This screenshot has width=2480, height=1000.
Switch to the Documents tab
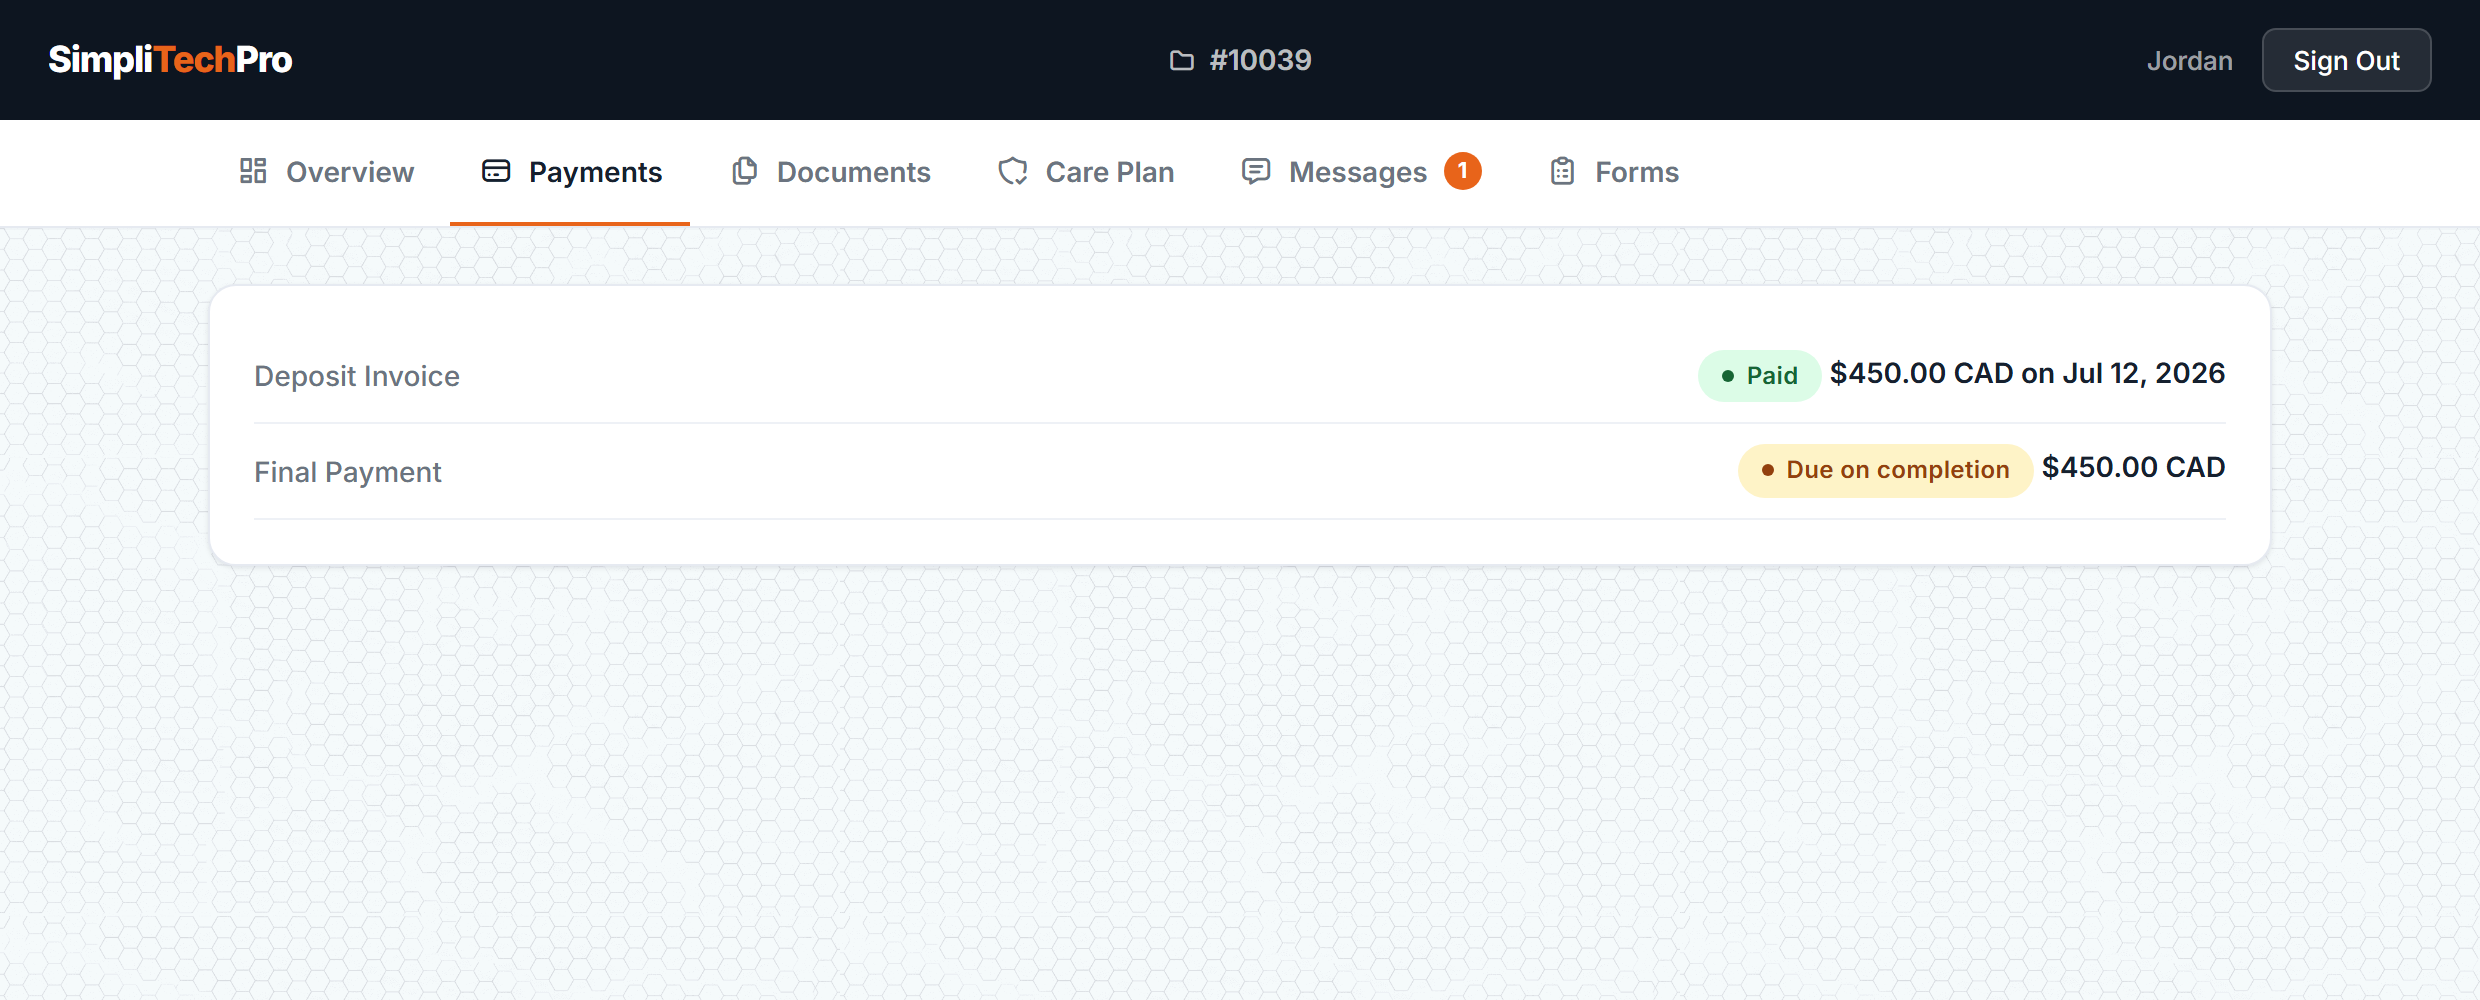coord(830,172)
